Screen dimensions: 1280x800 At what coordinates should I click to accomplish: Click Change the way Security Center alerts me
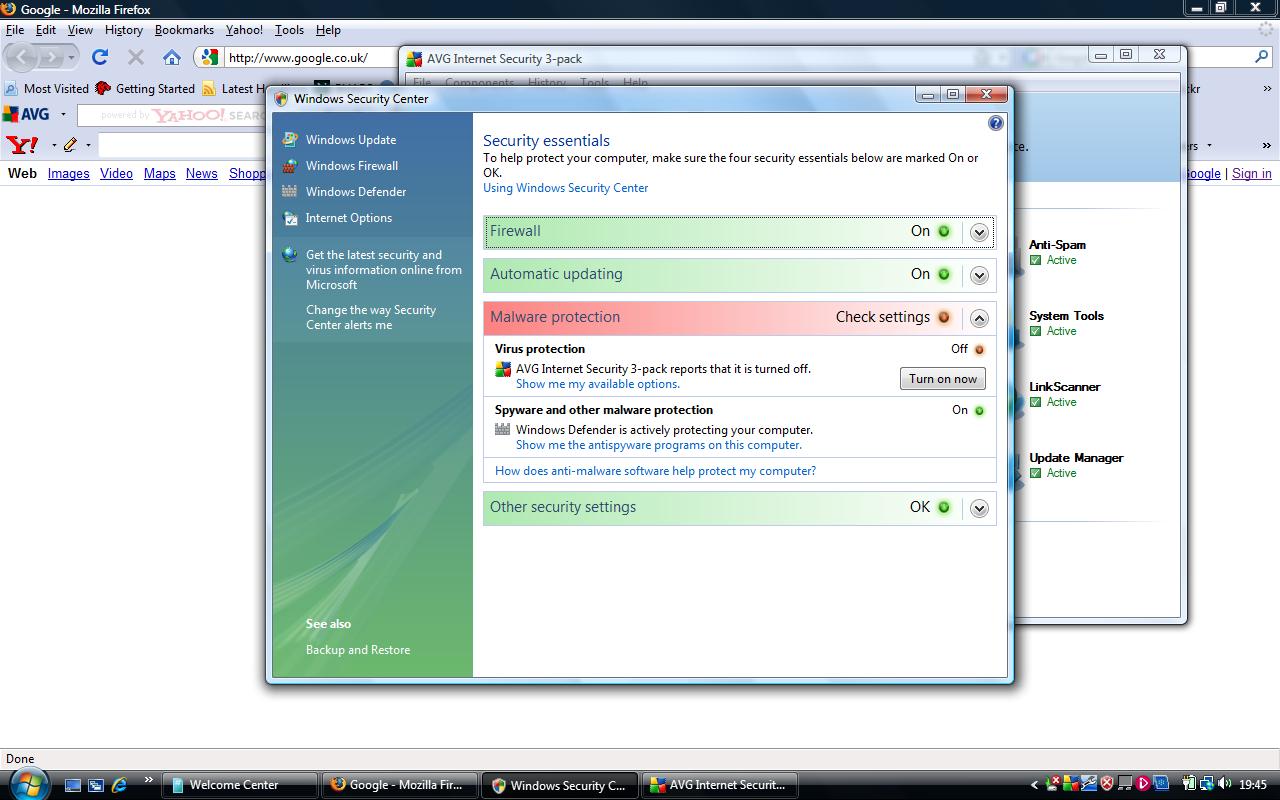click(x=371, y=317)
